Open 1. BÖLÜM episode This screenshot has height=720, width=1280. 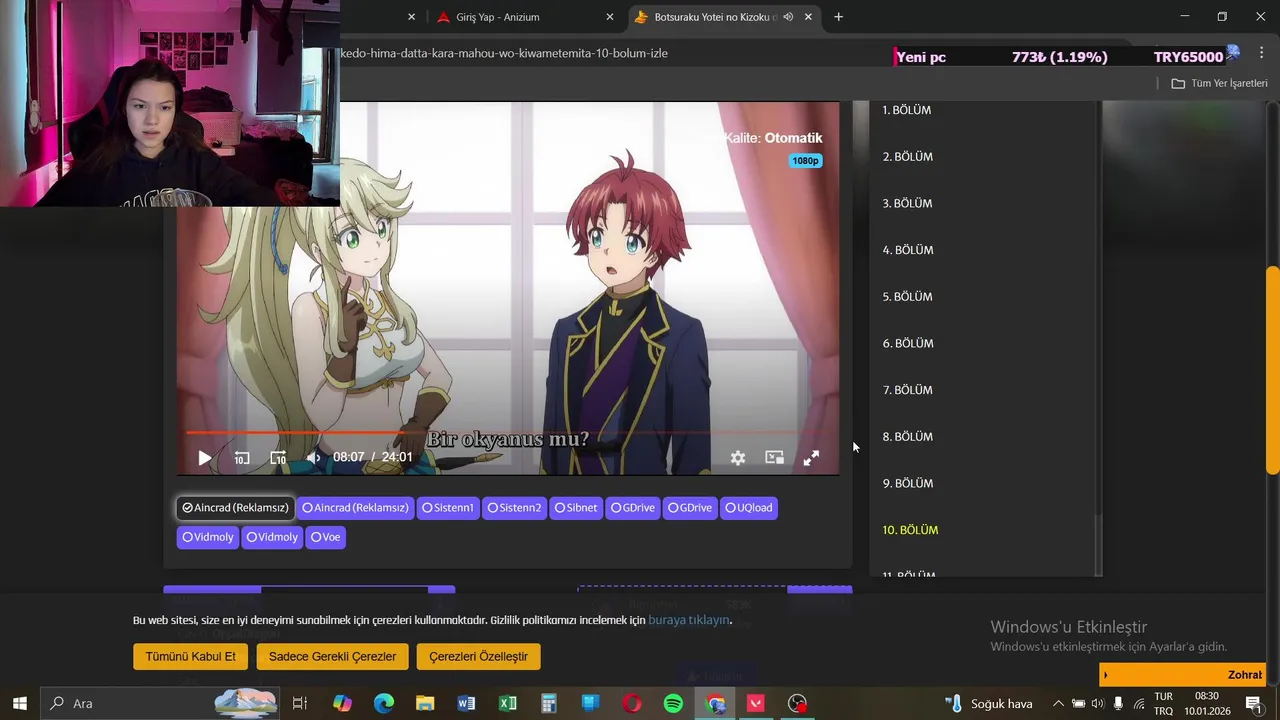tap(906, 110)
